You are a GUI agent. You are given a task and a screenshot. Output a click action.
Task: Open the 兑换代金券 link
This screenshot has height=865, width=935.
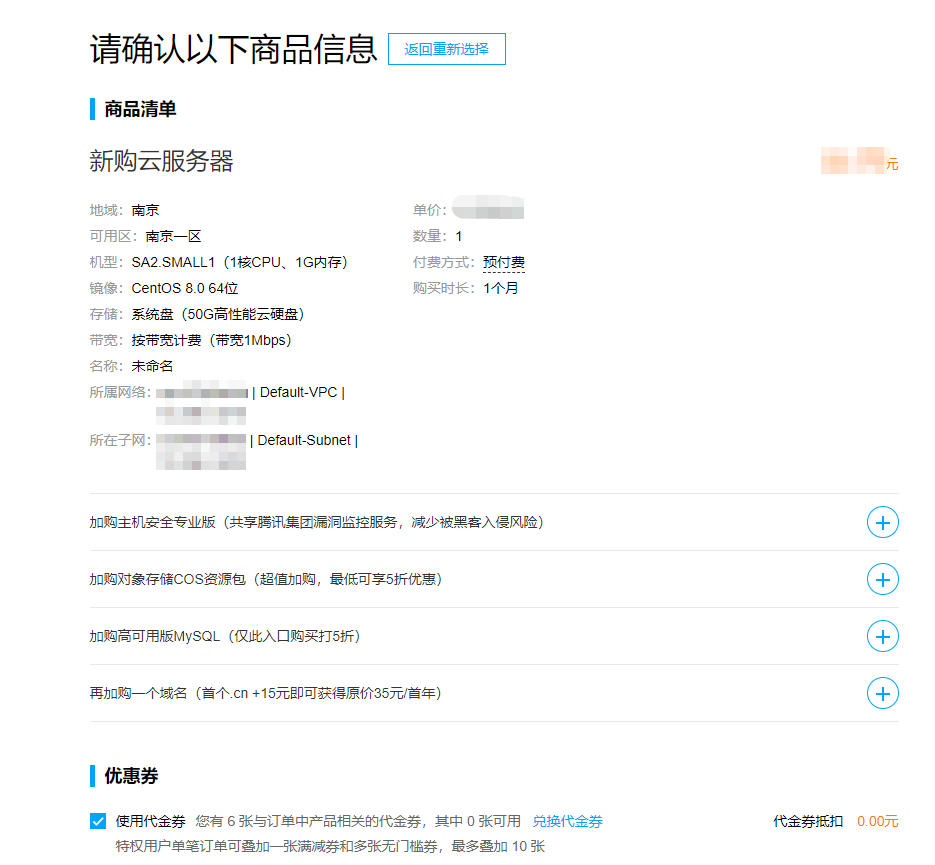[x=568, y=821]
